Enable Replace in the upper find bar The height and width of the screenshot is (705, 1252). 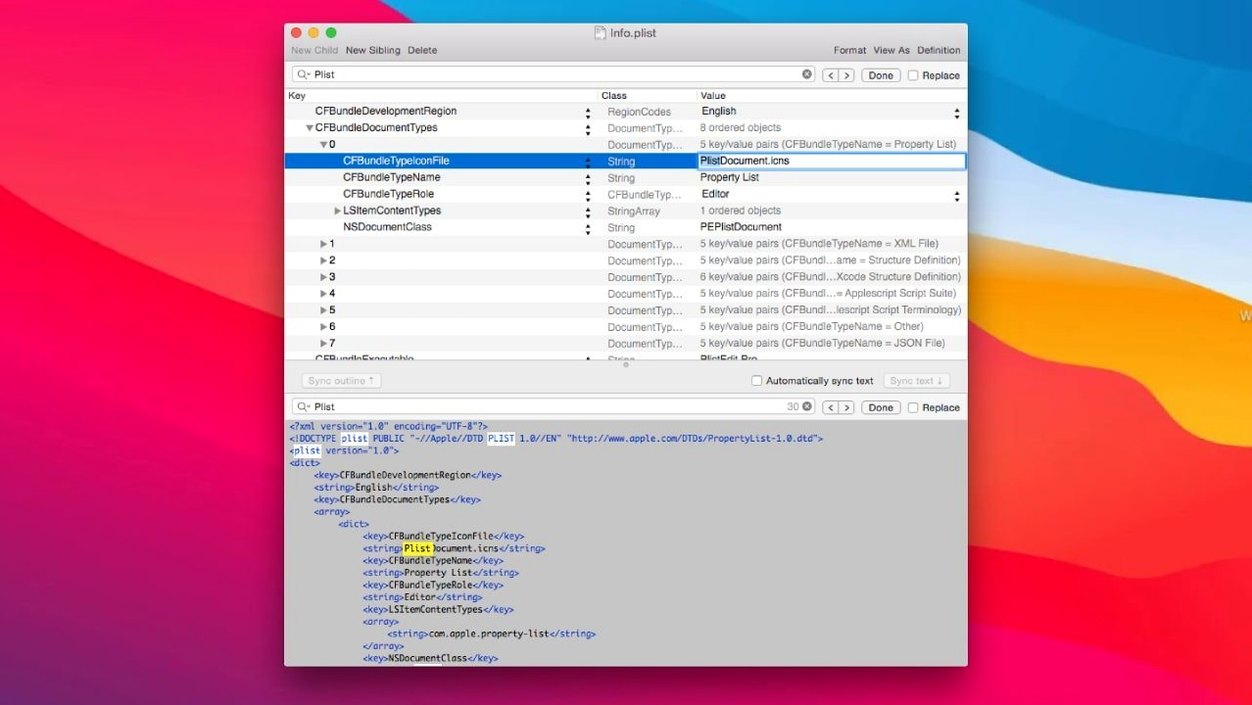click(x=913, y=75)
